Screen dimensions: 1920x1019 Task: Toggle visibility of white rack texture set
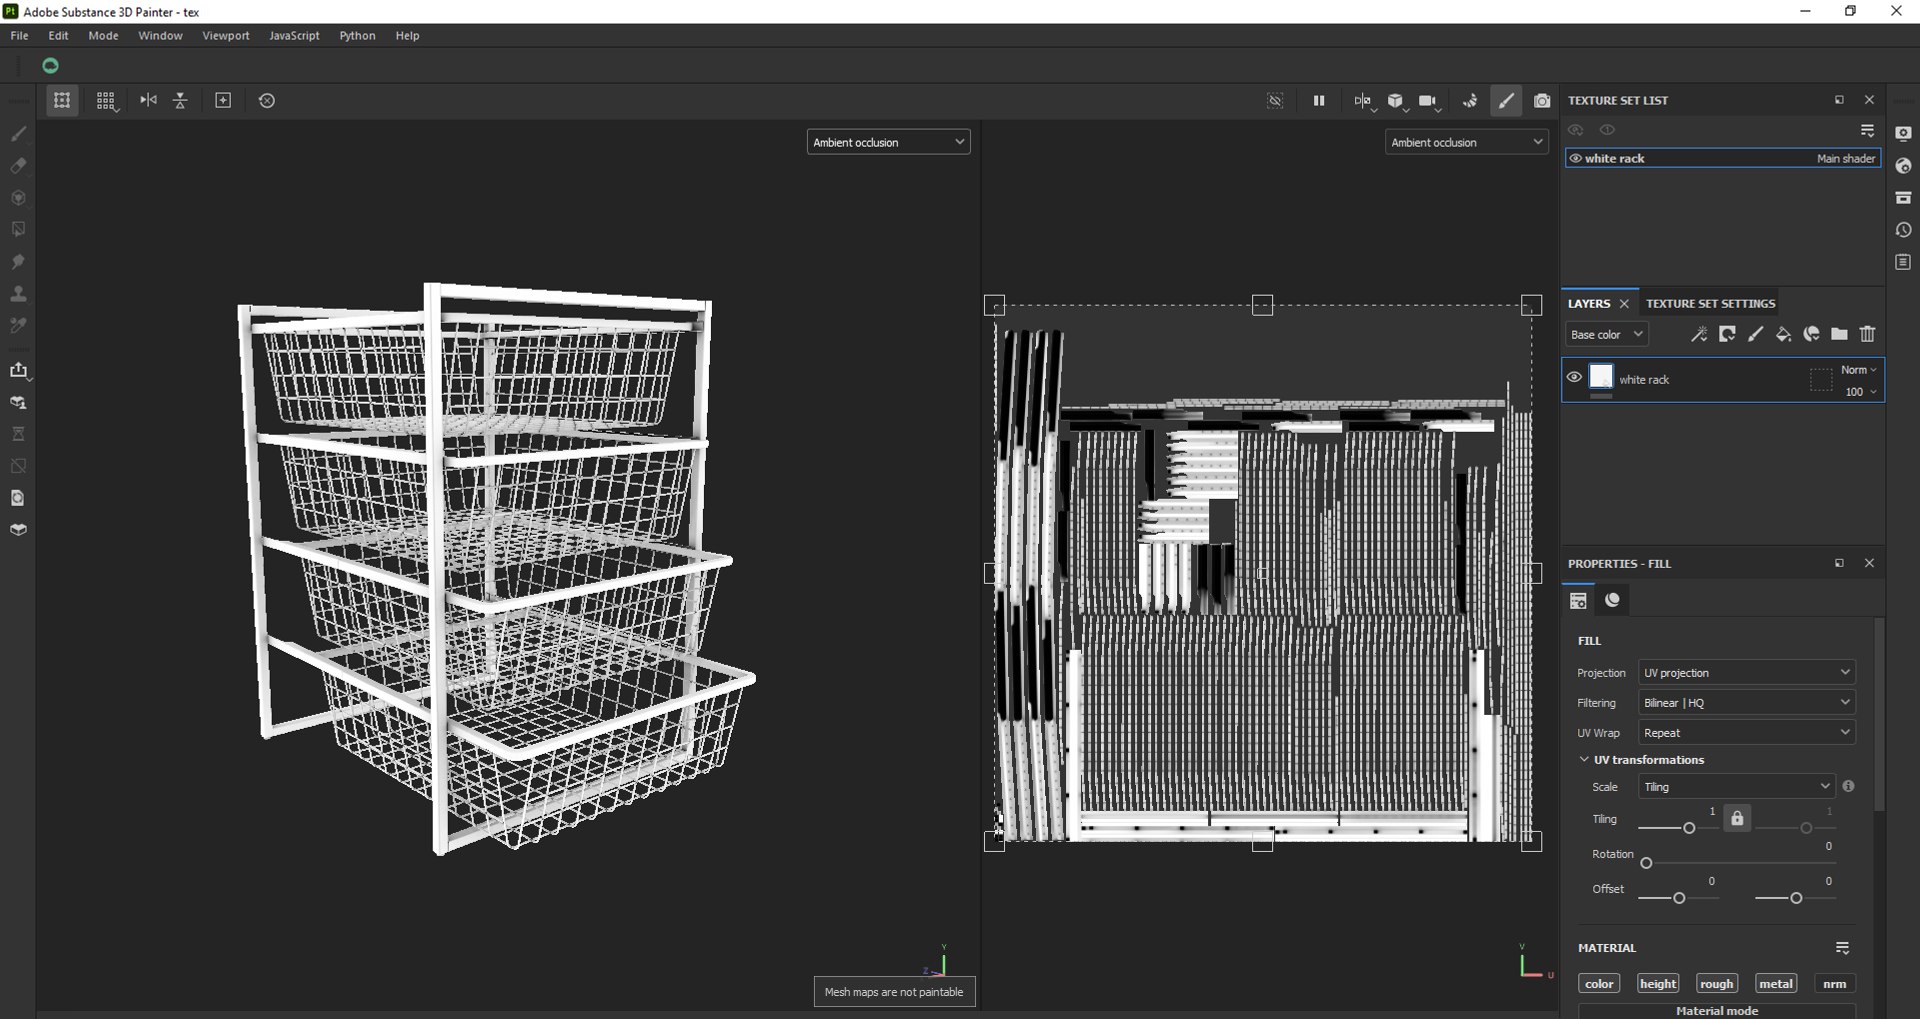point(1575,158)
